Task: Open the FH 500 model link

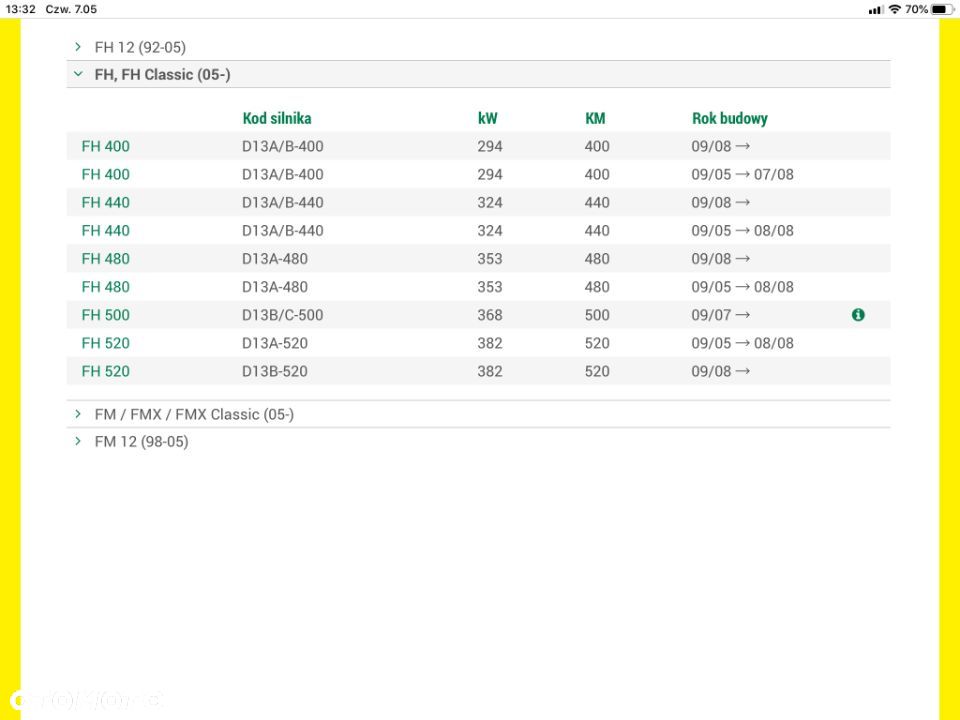Action: tap(105, 315)
